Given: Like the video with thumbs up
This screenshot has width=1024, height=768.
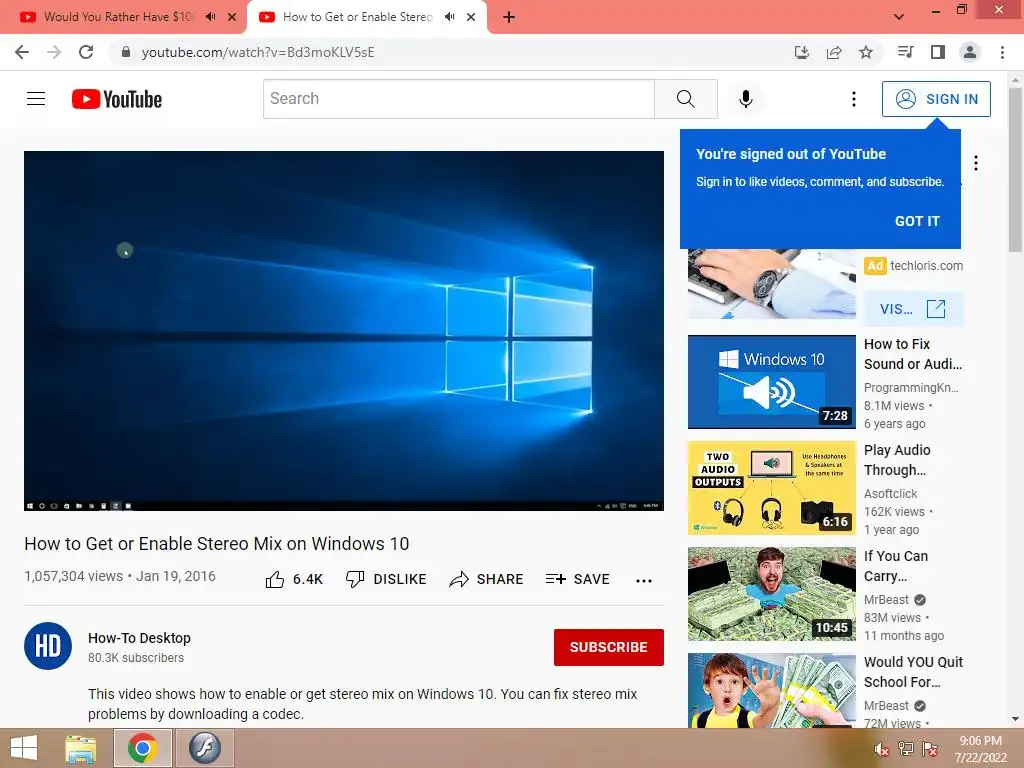Looking at the screenshot, I should tap(295, 579).
